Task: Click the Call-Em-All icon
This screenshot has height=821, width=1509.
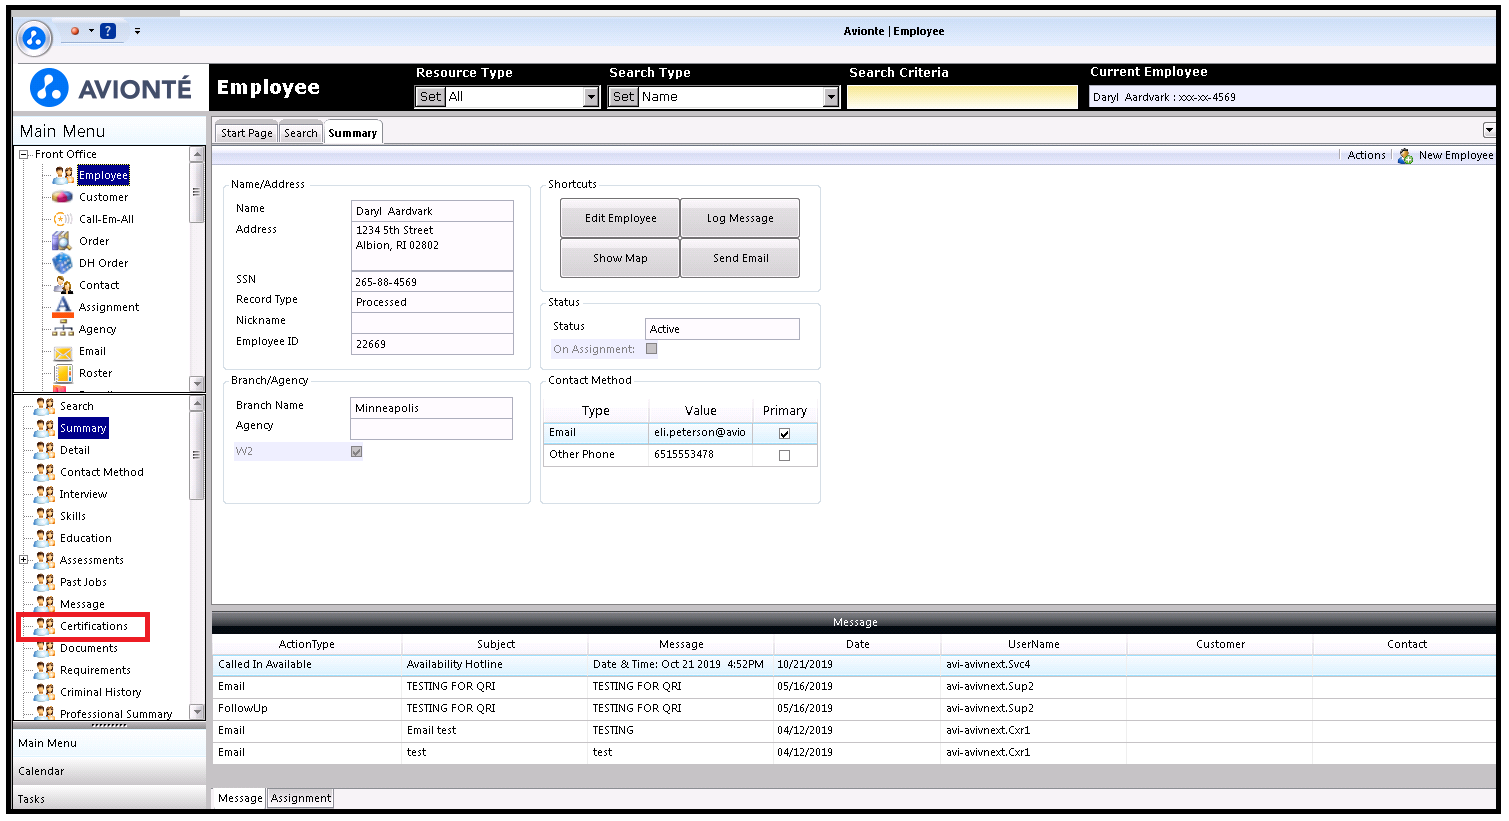Action: pyautogui.click(x=63, y=219)
